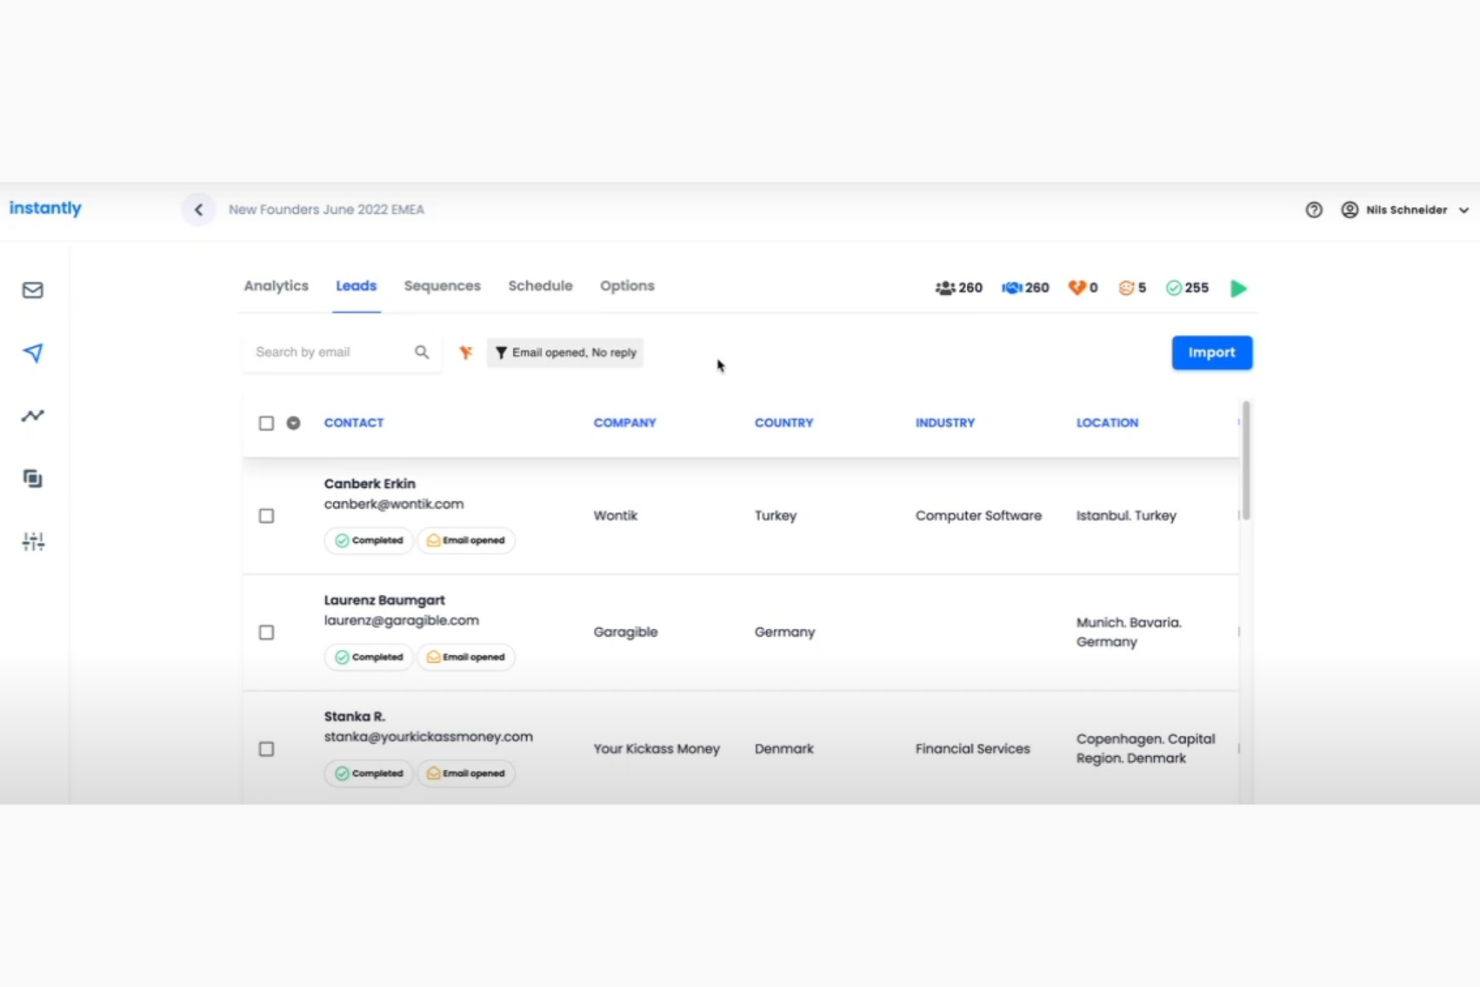Click campaign title New Founders June 2022 EMEA
The height and width of the screenshot is (987, 1480).
(327, 210)
